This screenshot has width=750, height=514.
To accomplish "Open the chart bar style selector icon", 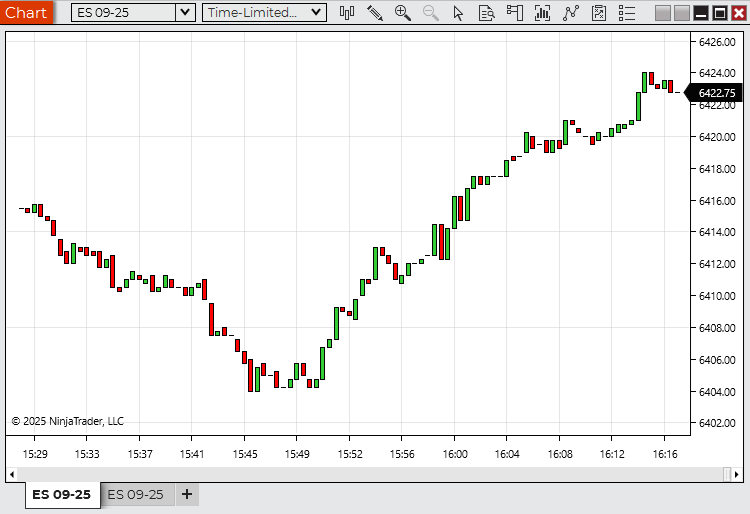I will coord(347,13).
